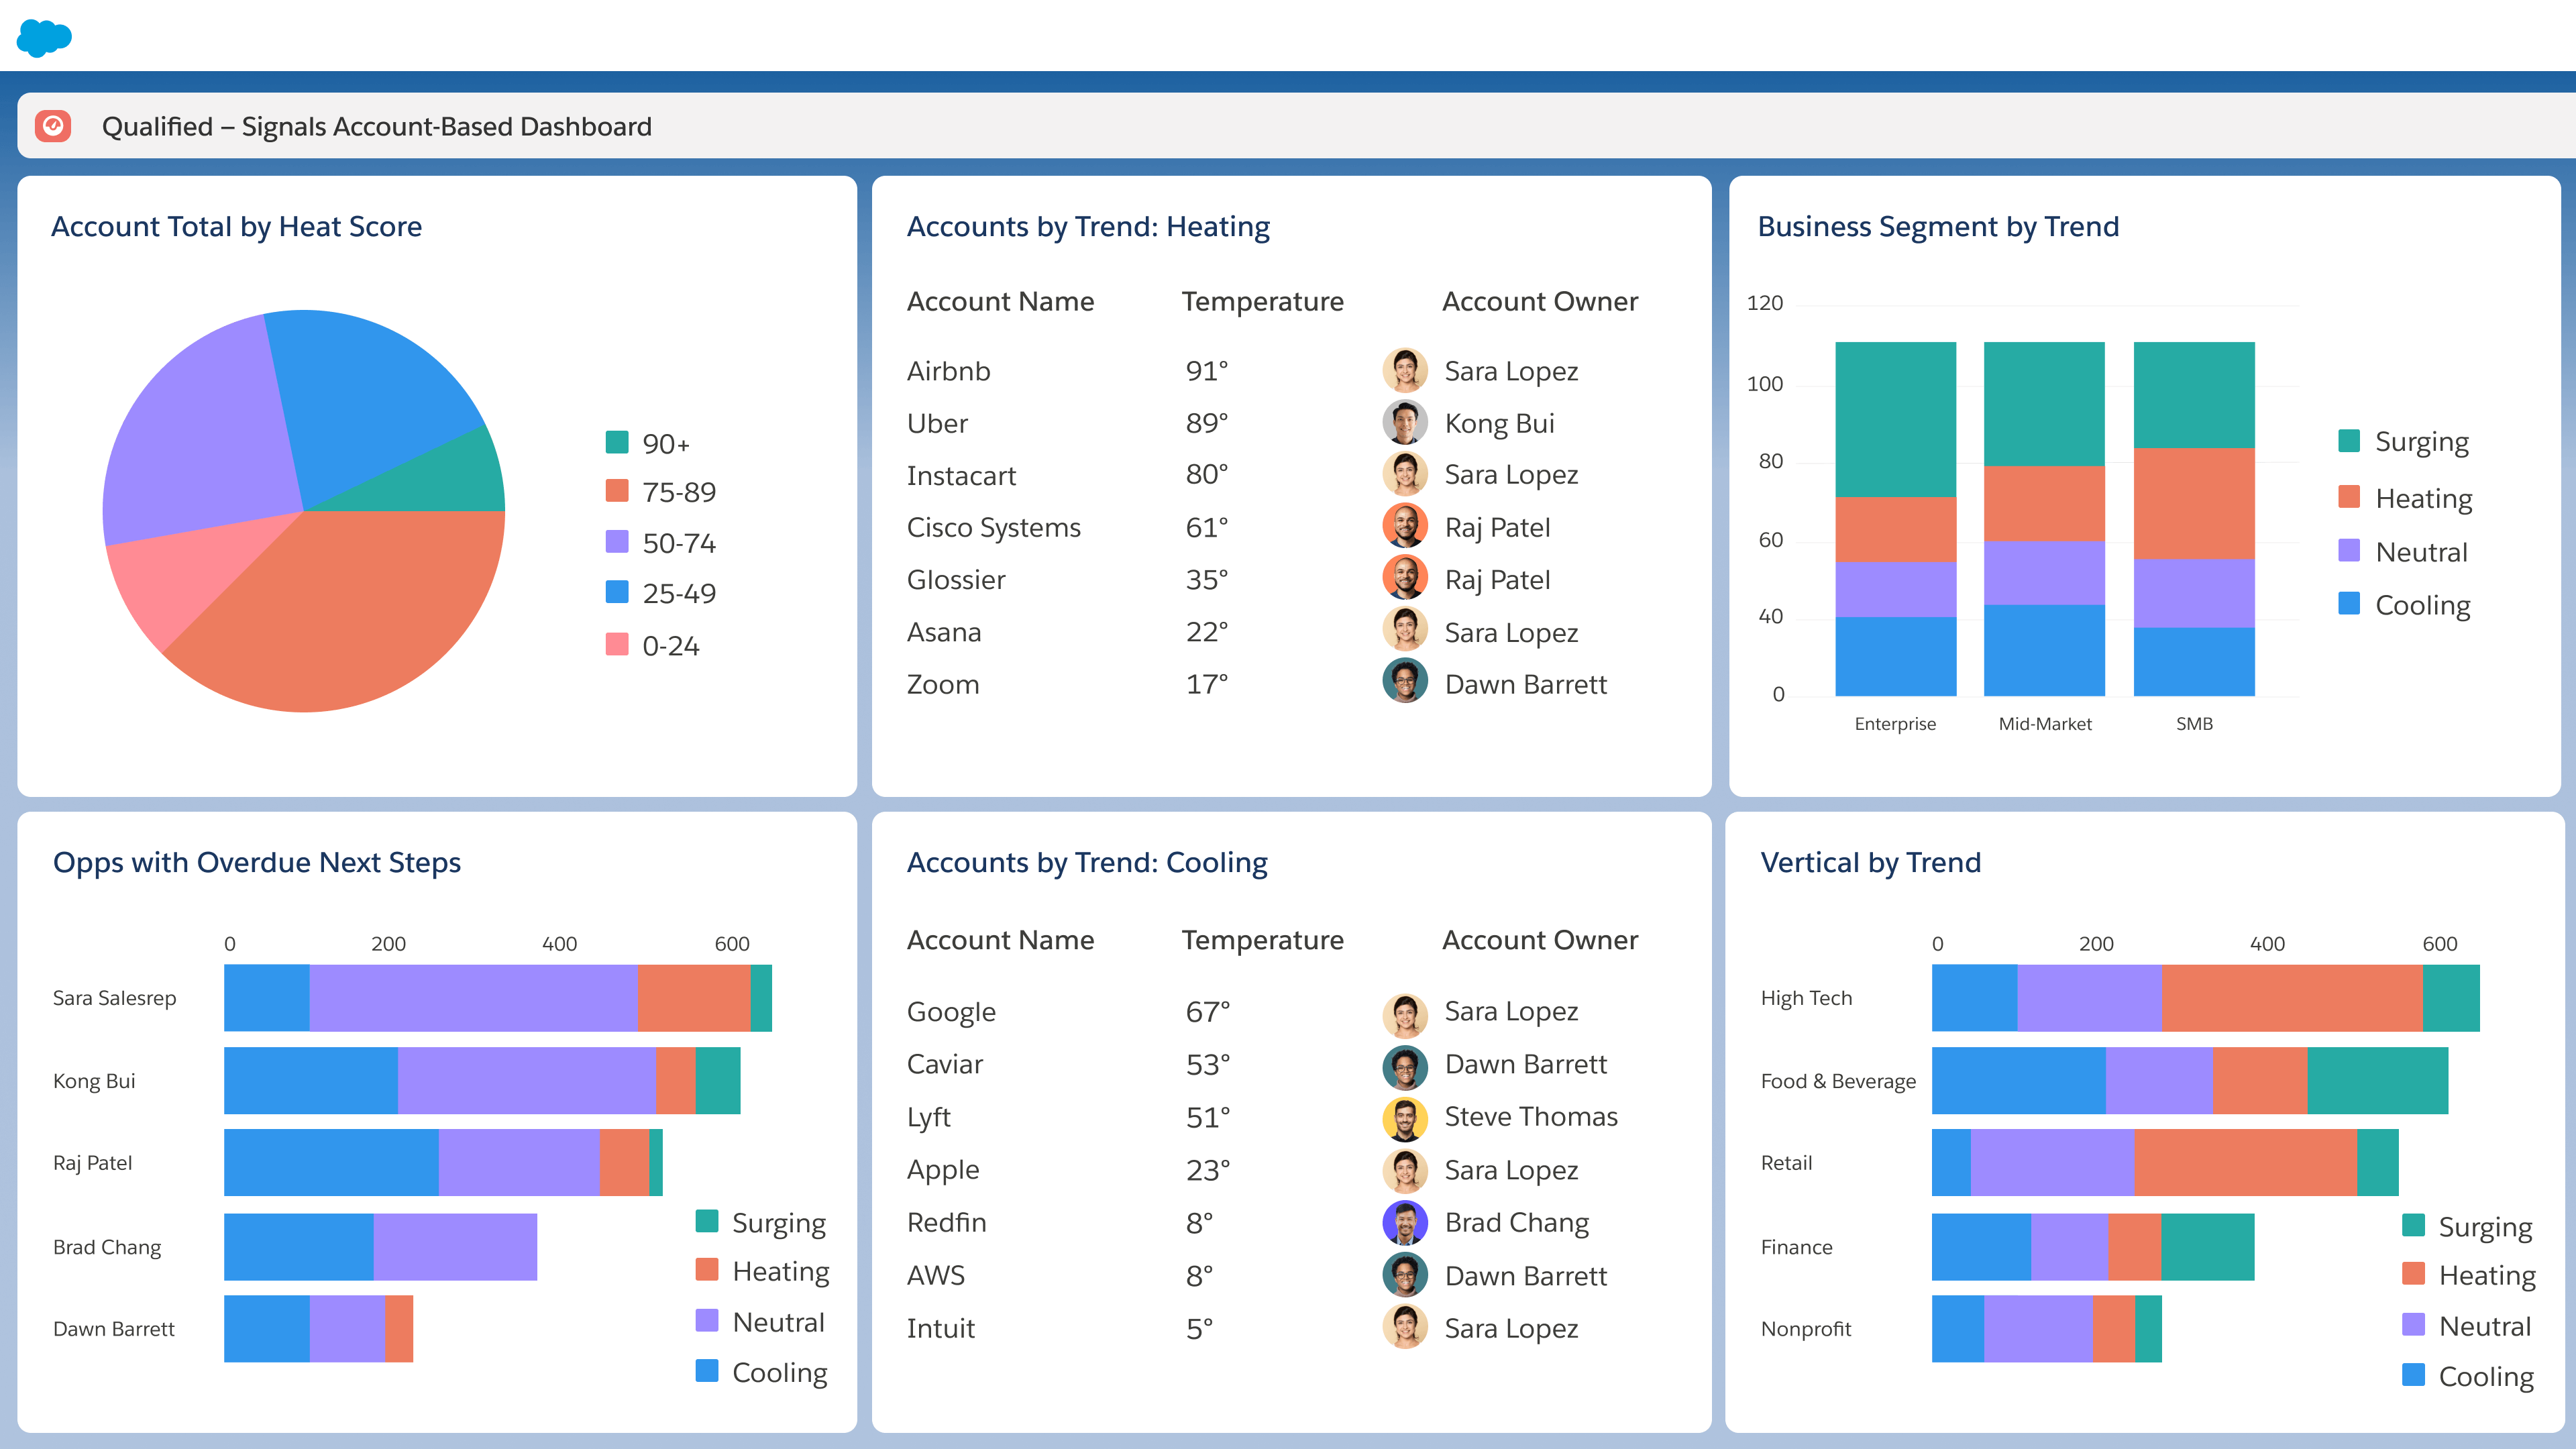Open the Intuit account name
2576x1449 pixels.
point(940,1328)
